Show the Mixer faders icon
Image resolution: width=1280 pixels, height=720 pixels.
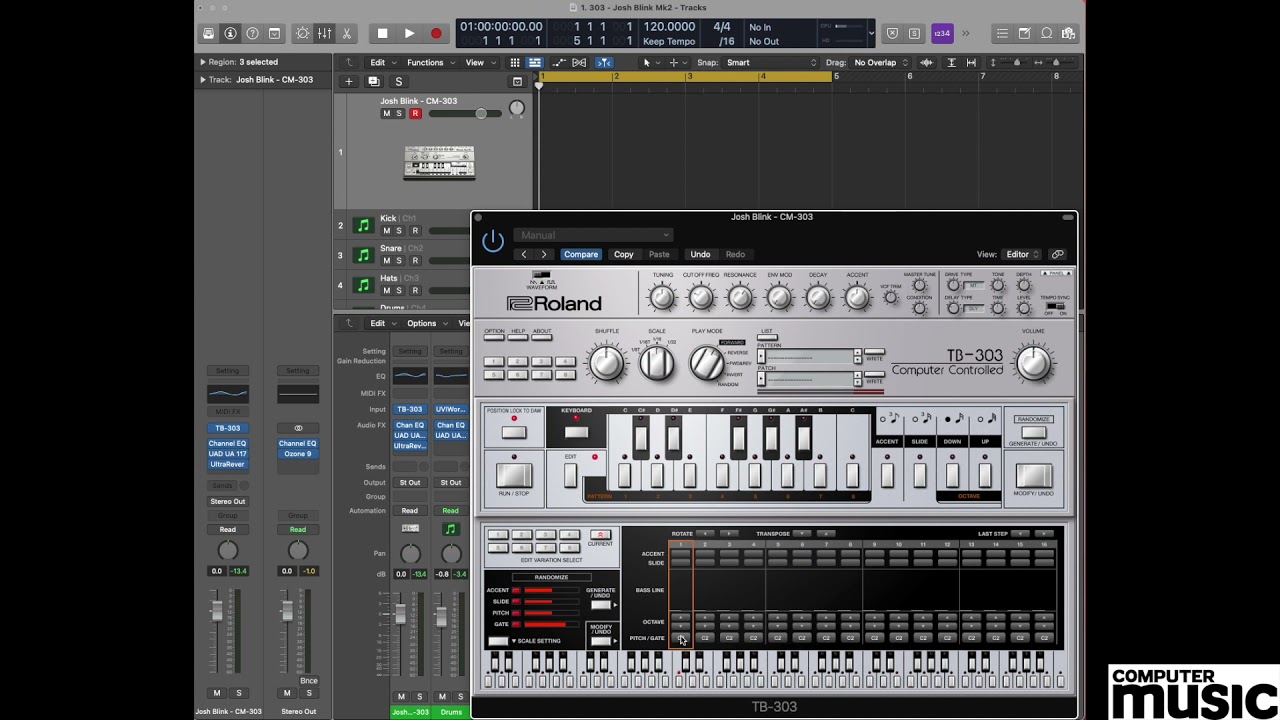coord(325,33)
